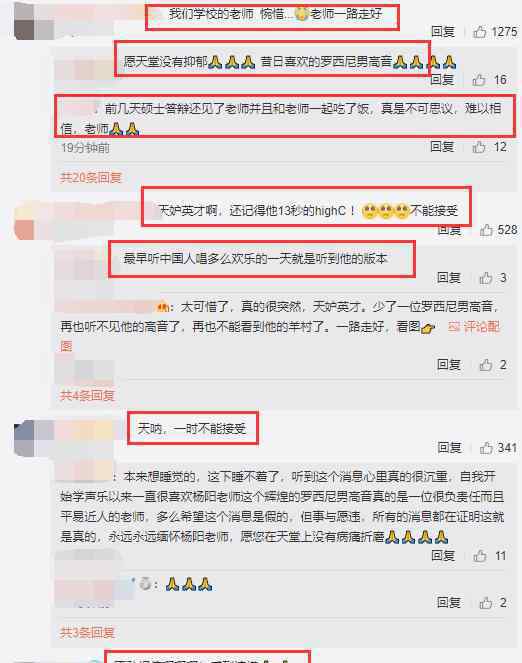This screenshot has width=522, height=663.
Task: Click blurred avatar of the first commenter
Action: point(34,21)
